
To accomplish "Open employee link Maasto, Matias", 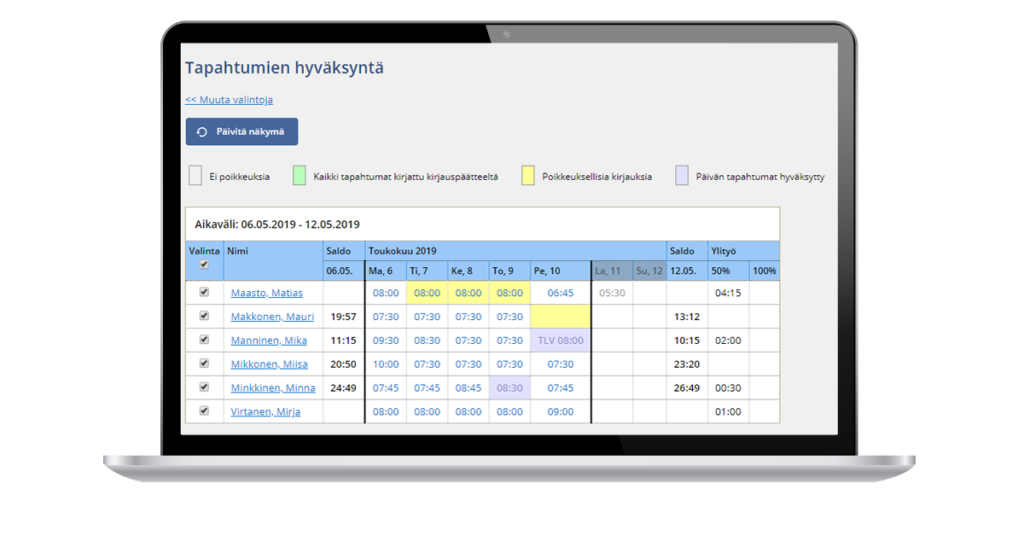I will coord(266,293).
